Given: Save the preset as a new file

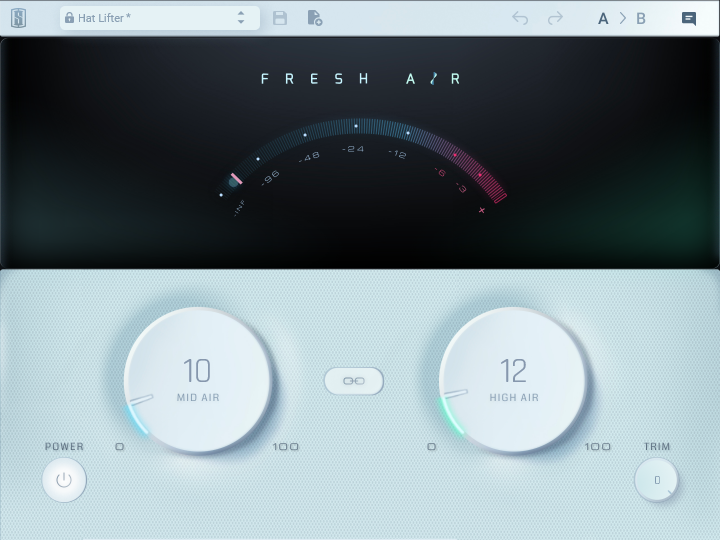Looking at the screenshot, I should (315, 18).
